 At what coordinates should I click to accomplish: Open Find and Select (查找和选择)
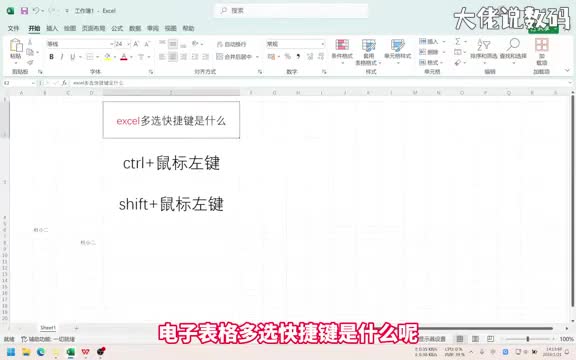tap(513, 50)
